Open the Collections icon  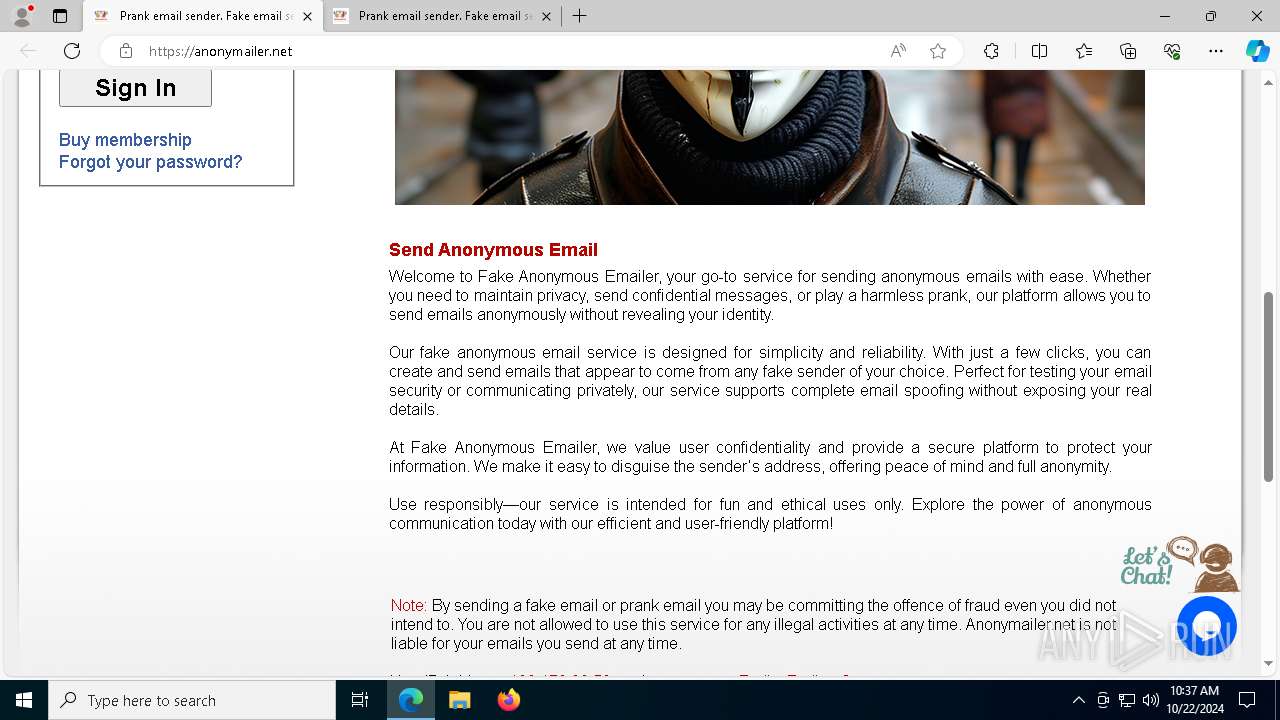(1128, 51)
